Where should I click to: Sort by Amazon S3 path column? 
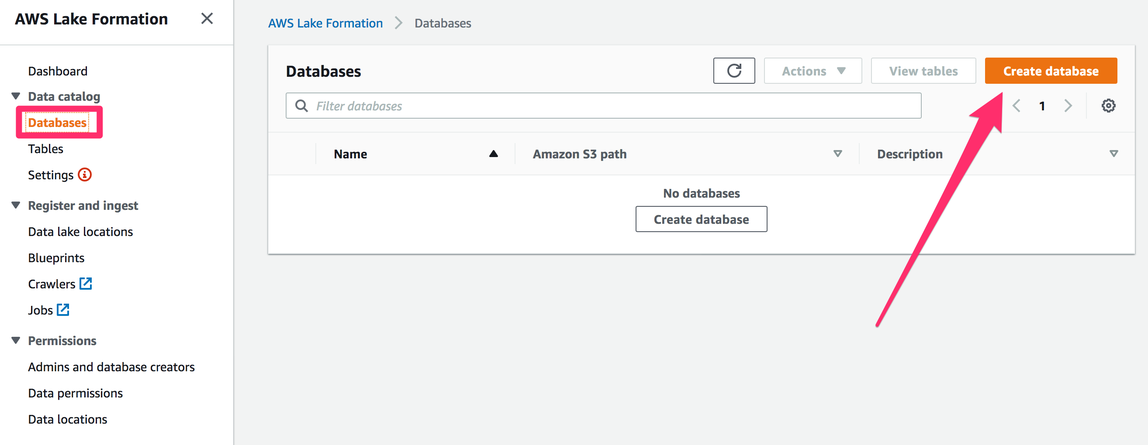coord(838,154)
